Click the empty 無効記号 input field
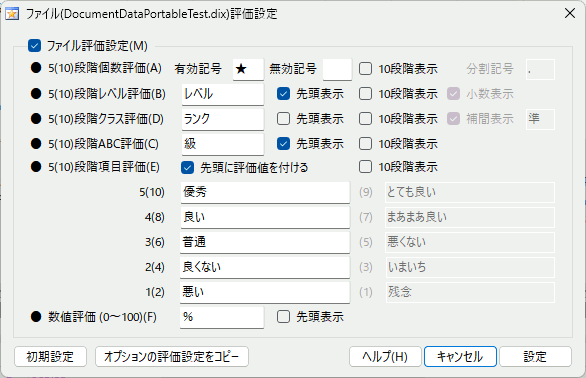 click(x=337, y=69)
